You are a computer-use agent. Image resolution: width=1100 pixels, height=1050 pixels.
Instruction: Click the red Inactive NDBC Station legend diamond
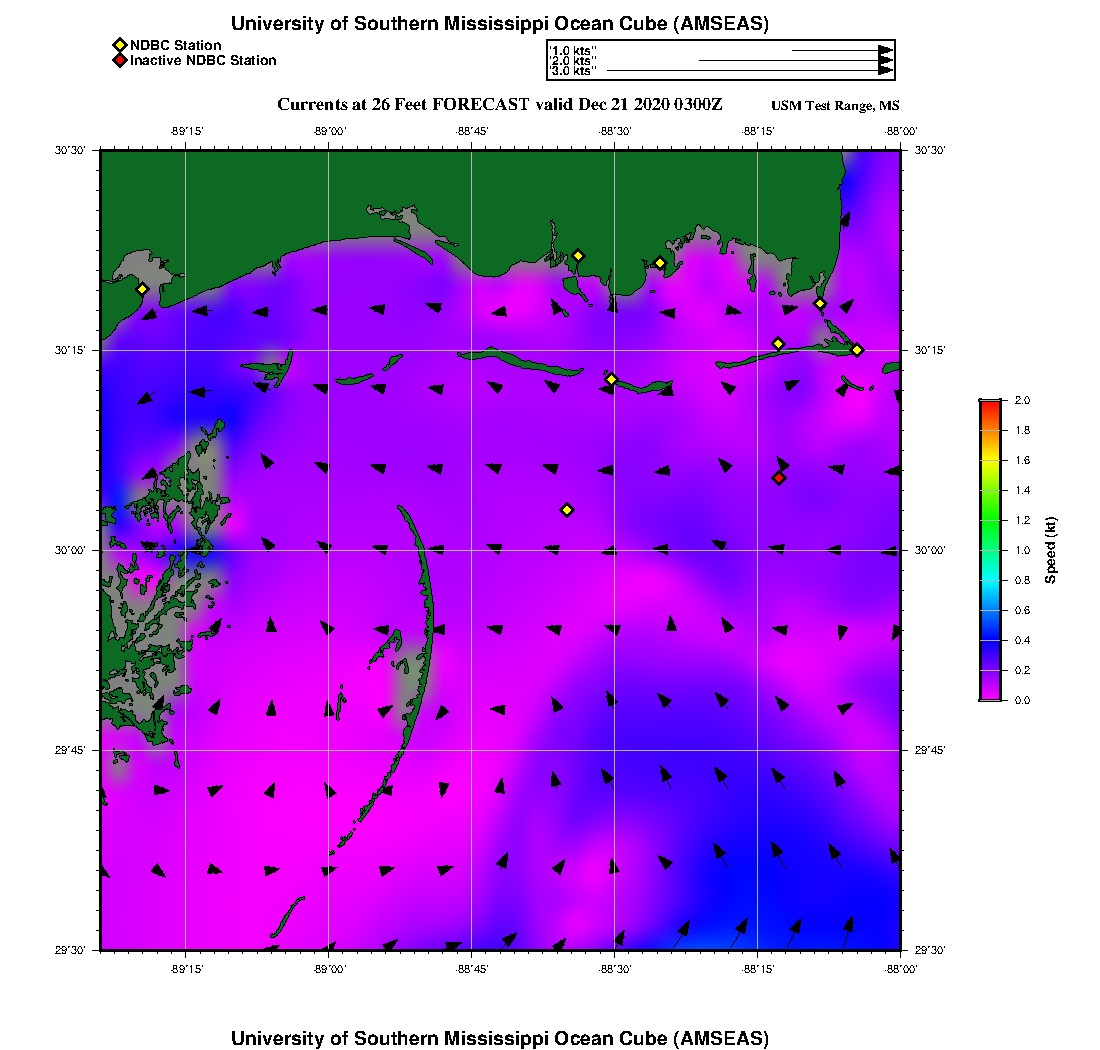(119, 61)
